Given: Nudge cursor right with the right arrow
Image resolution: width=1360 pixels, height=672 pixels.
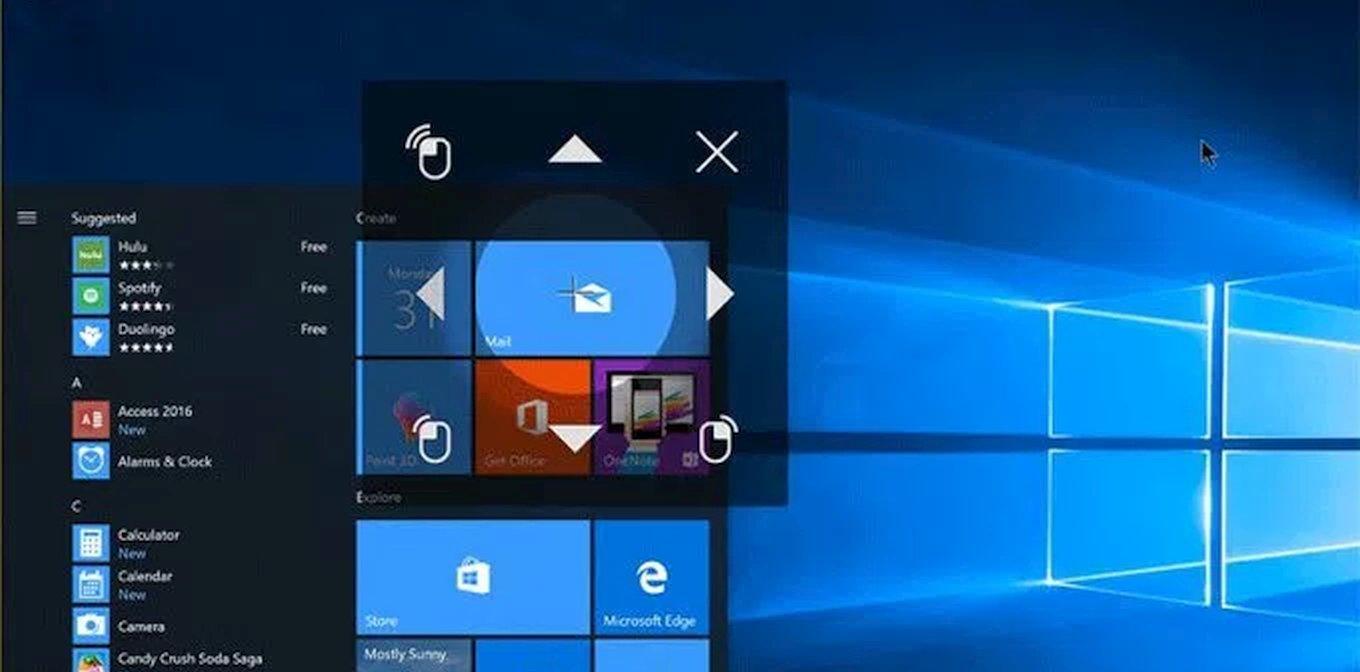Looking at the screenshot, I should pyautogui.click(x=720, y=294).
